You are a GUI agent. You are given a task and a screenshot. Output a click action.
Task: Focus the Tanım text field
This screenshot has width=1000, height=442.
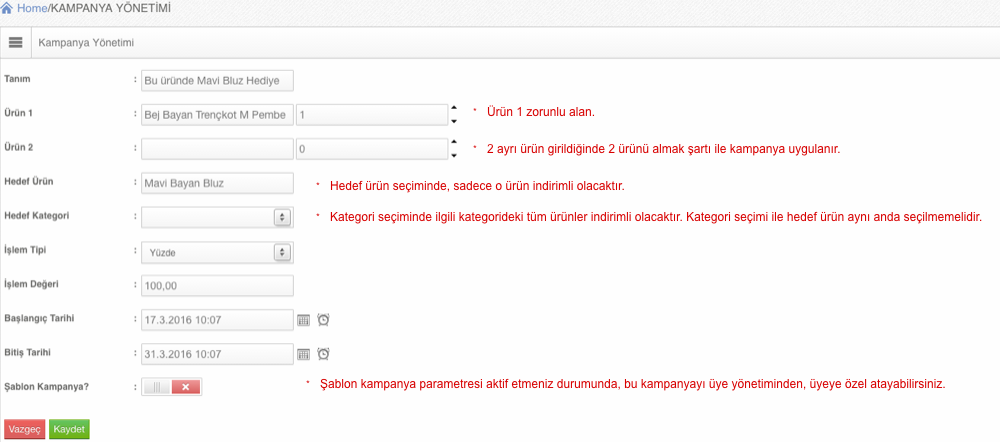217,81
